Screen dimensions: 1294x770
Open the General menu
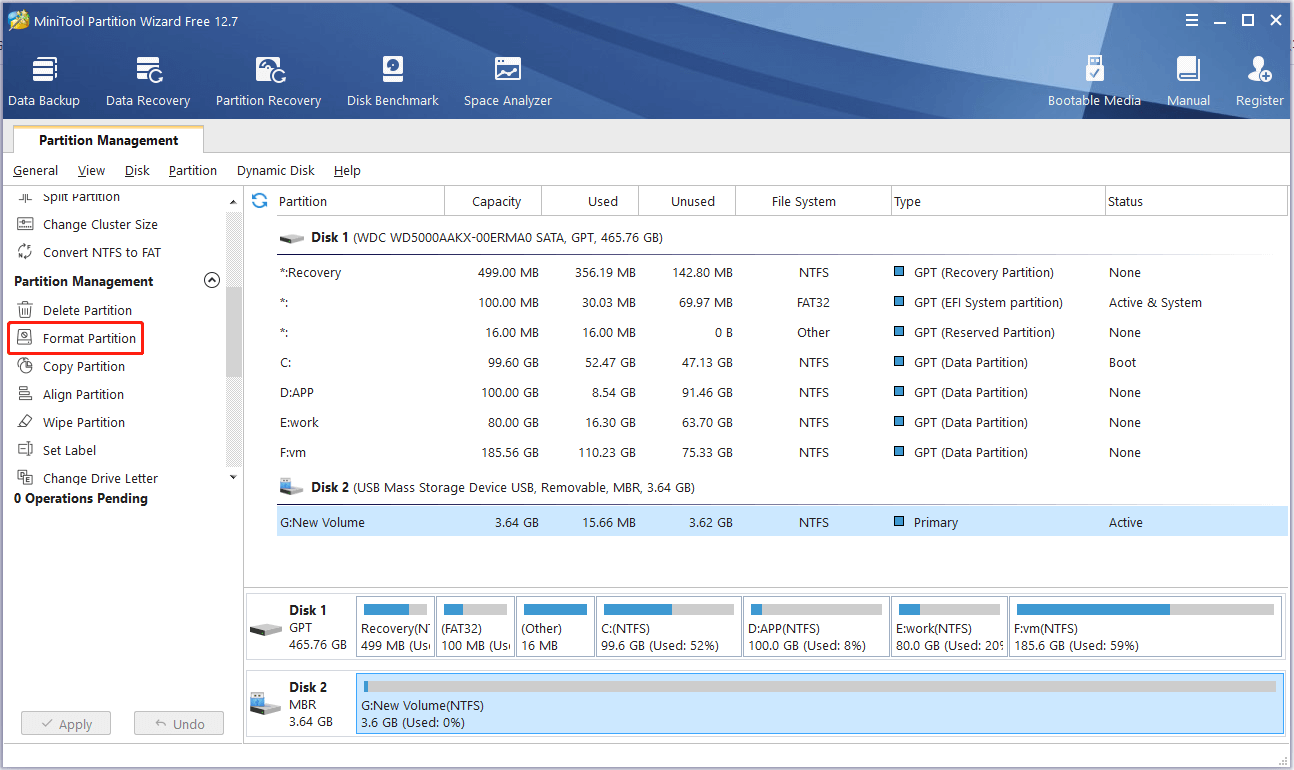pyautogui.click(x=36, y=170)
